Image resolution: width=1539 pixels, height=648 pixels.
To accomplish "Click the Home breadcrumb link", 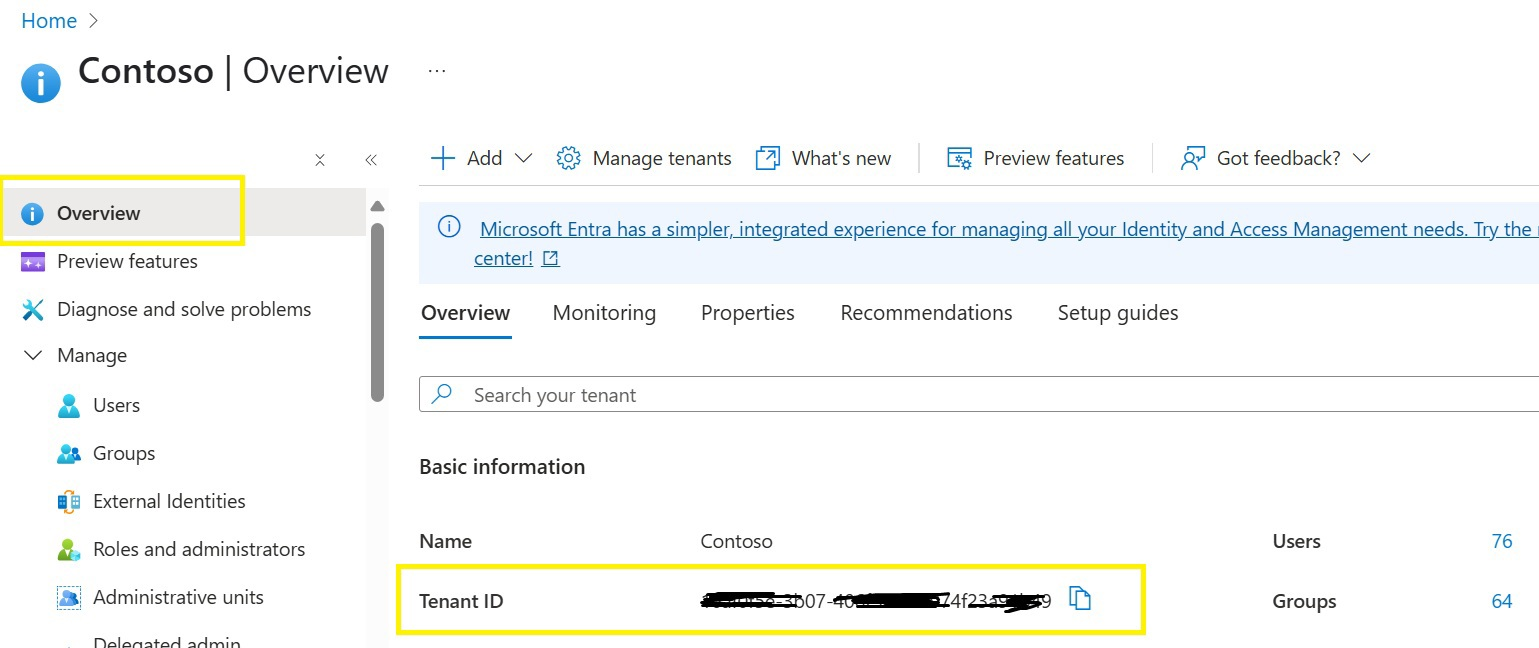I will pyautogui.click(x=49, y=21).
